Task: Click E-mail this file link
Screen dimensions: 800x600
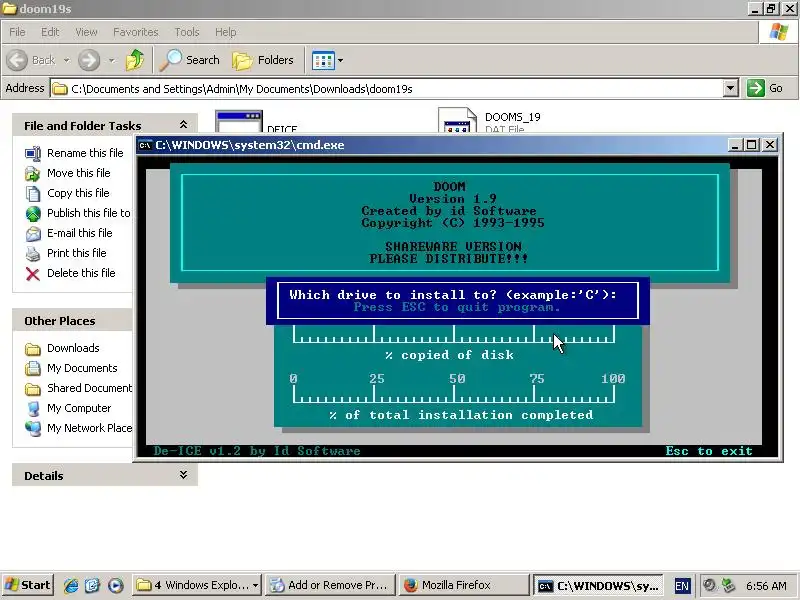Action: coord(80,233)
